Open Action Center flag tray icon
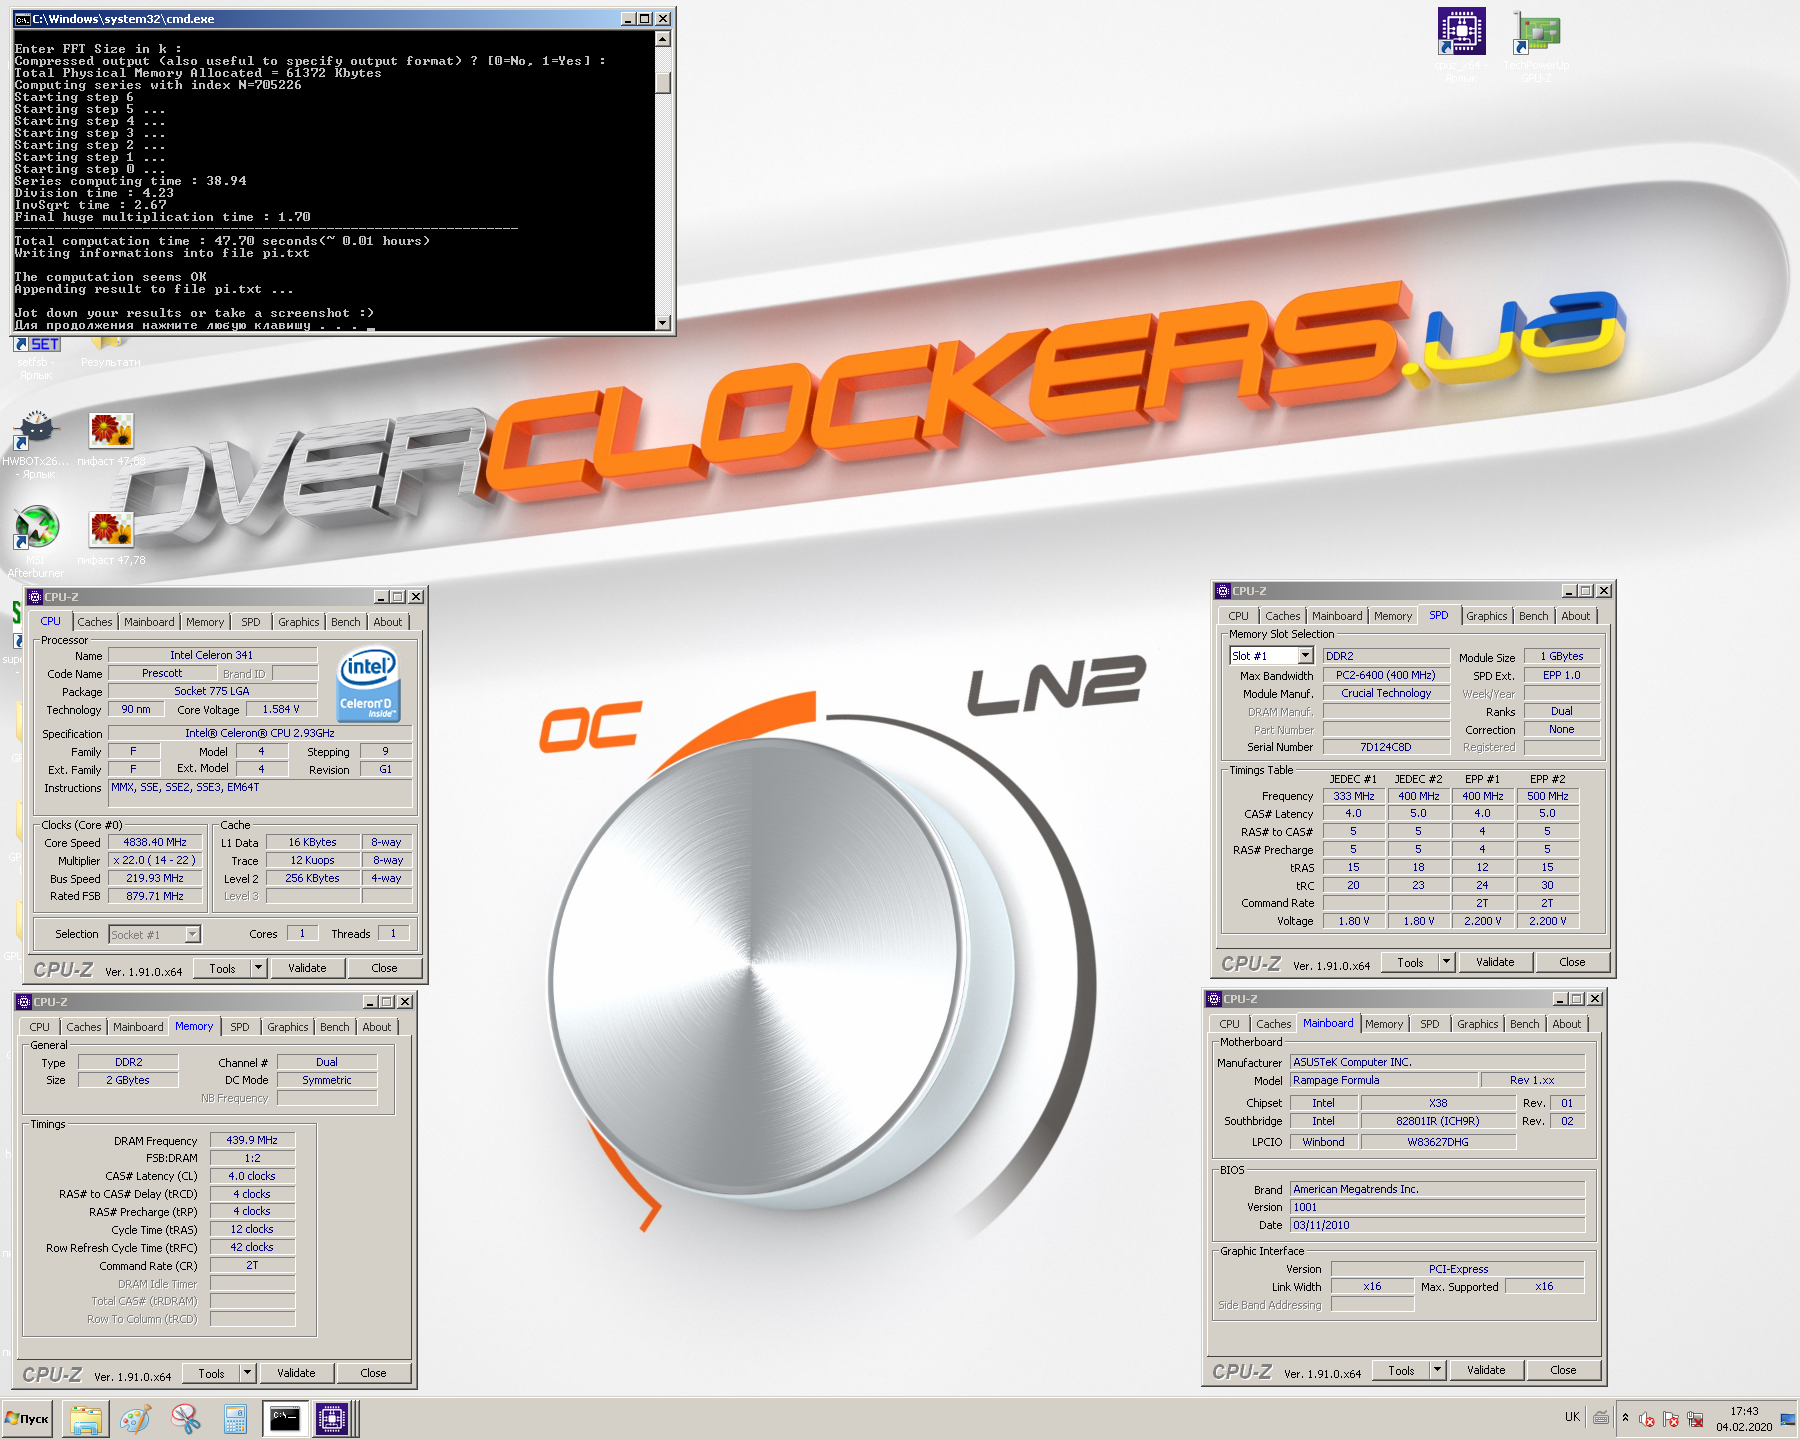 coord(1671,1418)
